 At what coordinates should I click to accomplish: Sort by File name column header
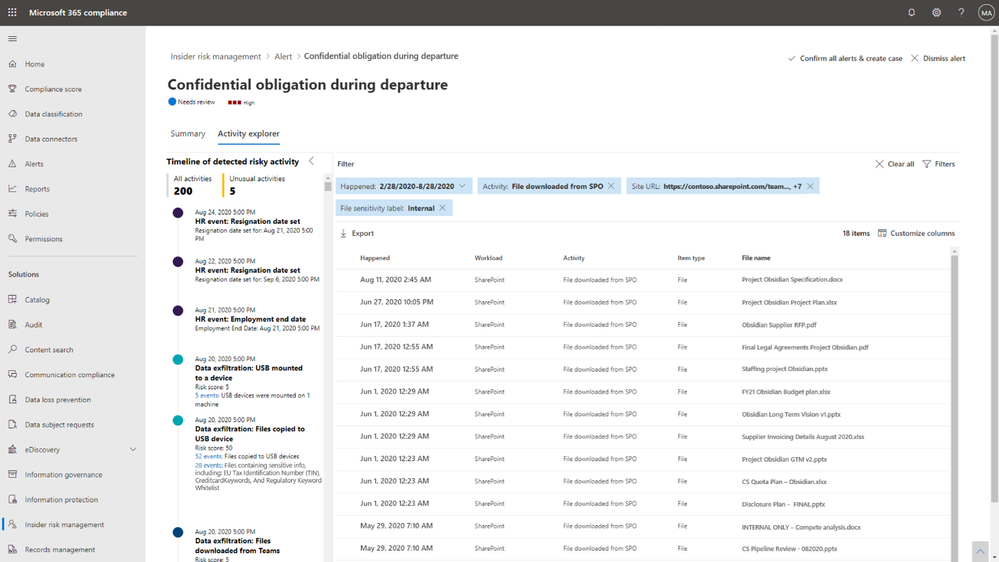click(756, 258)
